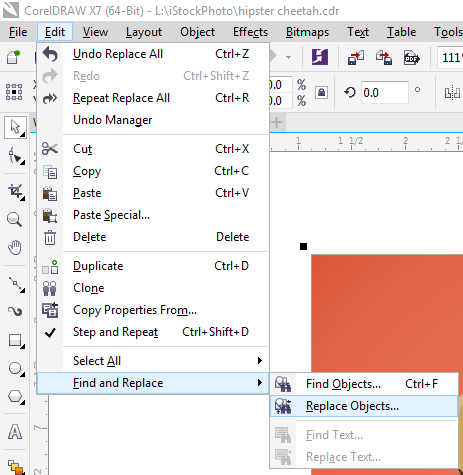The height and width of the screenshot is (475, 463).
Task: Open Undo Manager from the Edit menu
Action: (x=153, y=120)
